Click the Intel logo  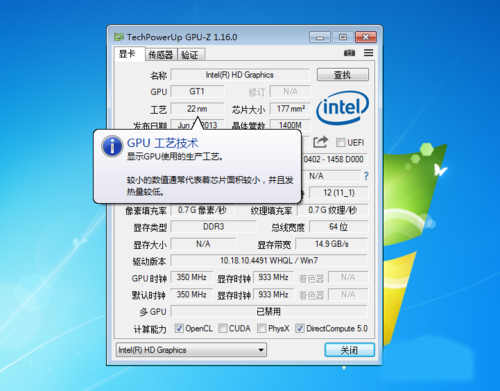point(342,107)
